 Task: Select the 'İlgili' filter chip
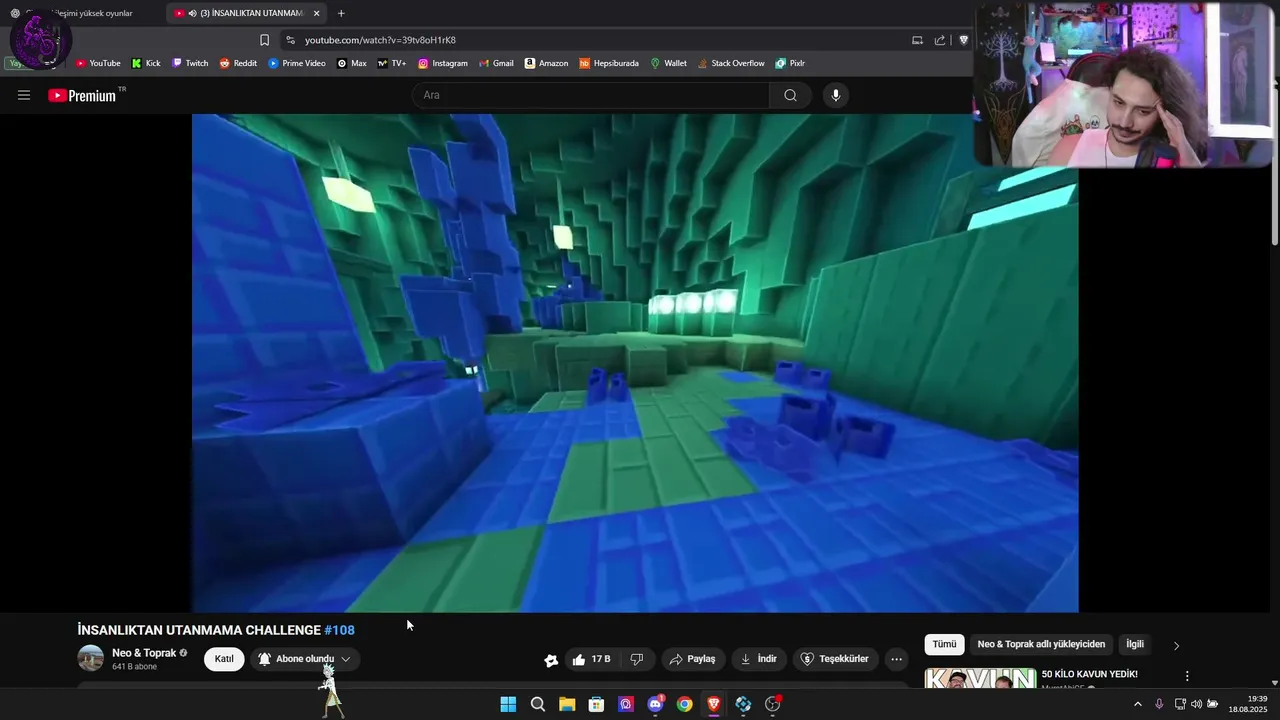(x=1135, y=644)
